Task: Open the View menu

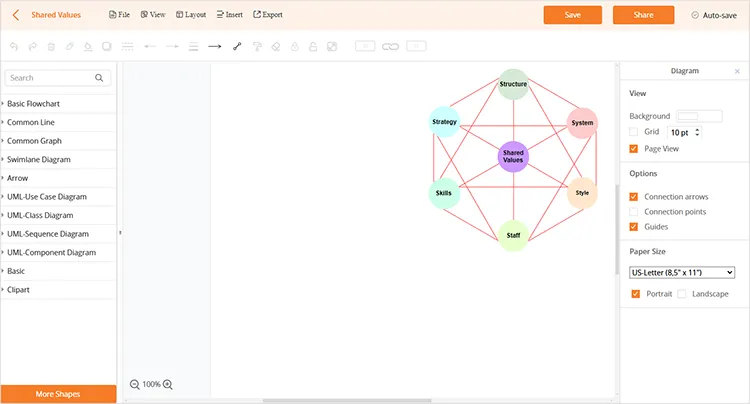Action: [x=153, y=15]
